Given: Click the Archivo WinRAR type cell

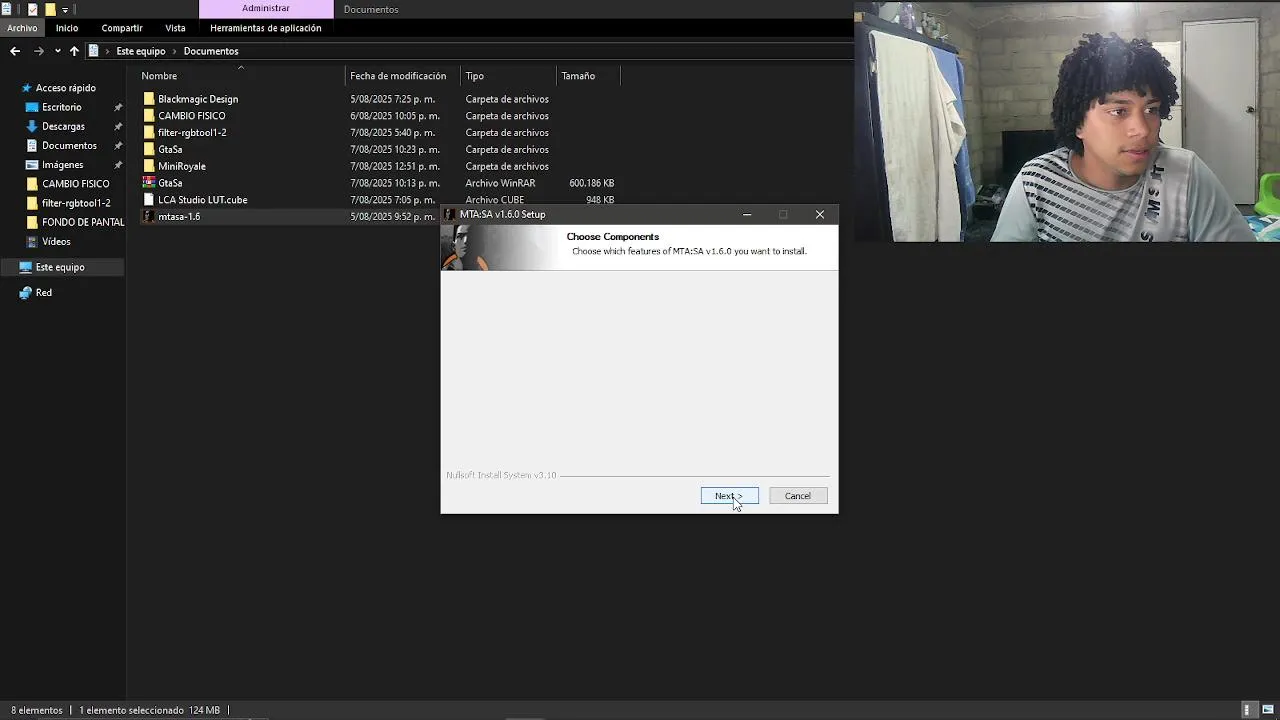Looking at the screenshot, I should pos(500,183).
